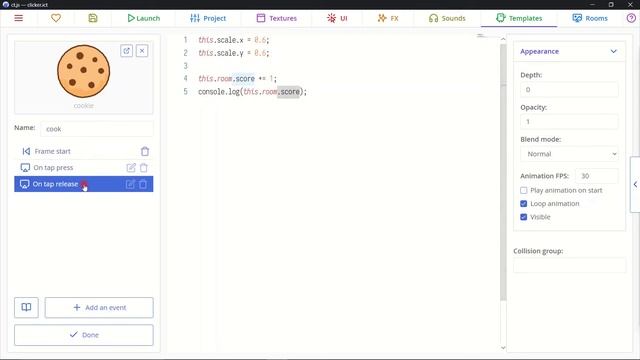This screenshot has width=640, height=360.
Task: Click the heart icon in top bar
Action: click(x=56, y=18)
